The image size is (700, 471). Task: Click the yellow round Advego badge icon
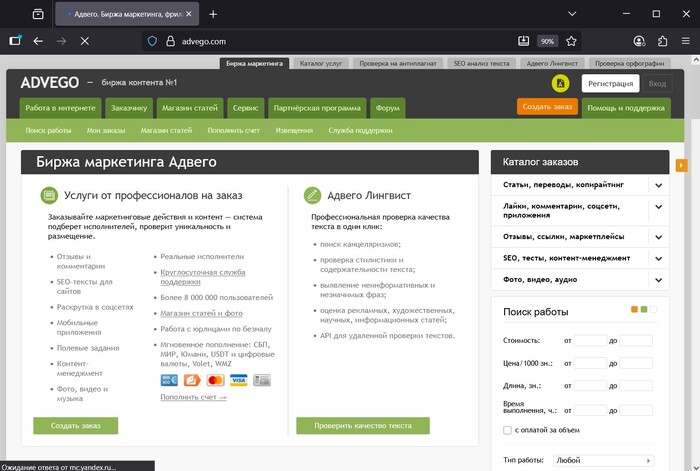click(560, 83)
